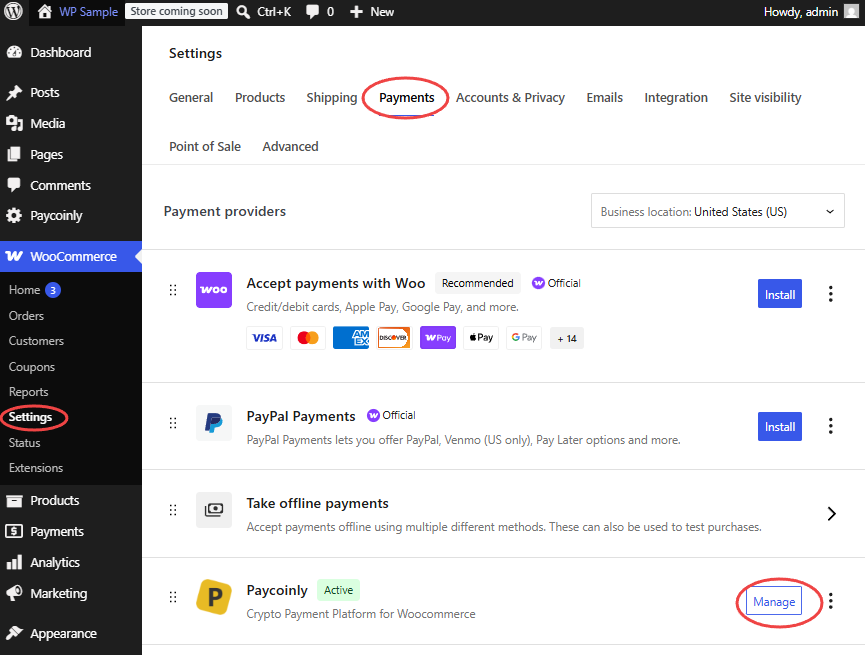Click the PayPal provider logo

214,423
